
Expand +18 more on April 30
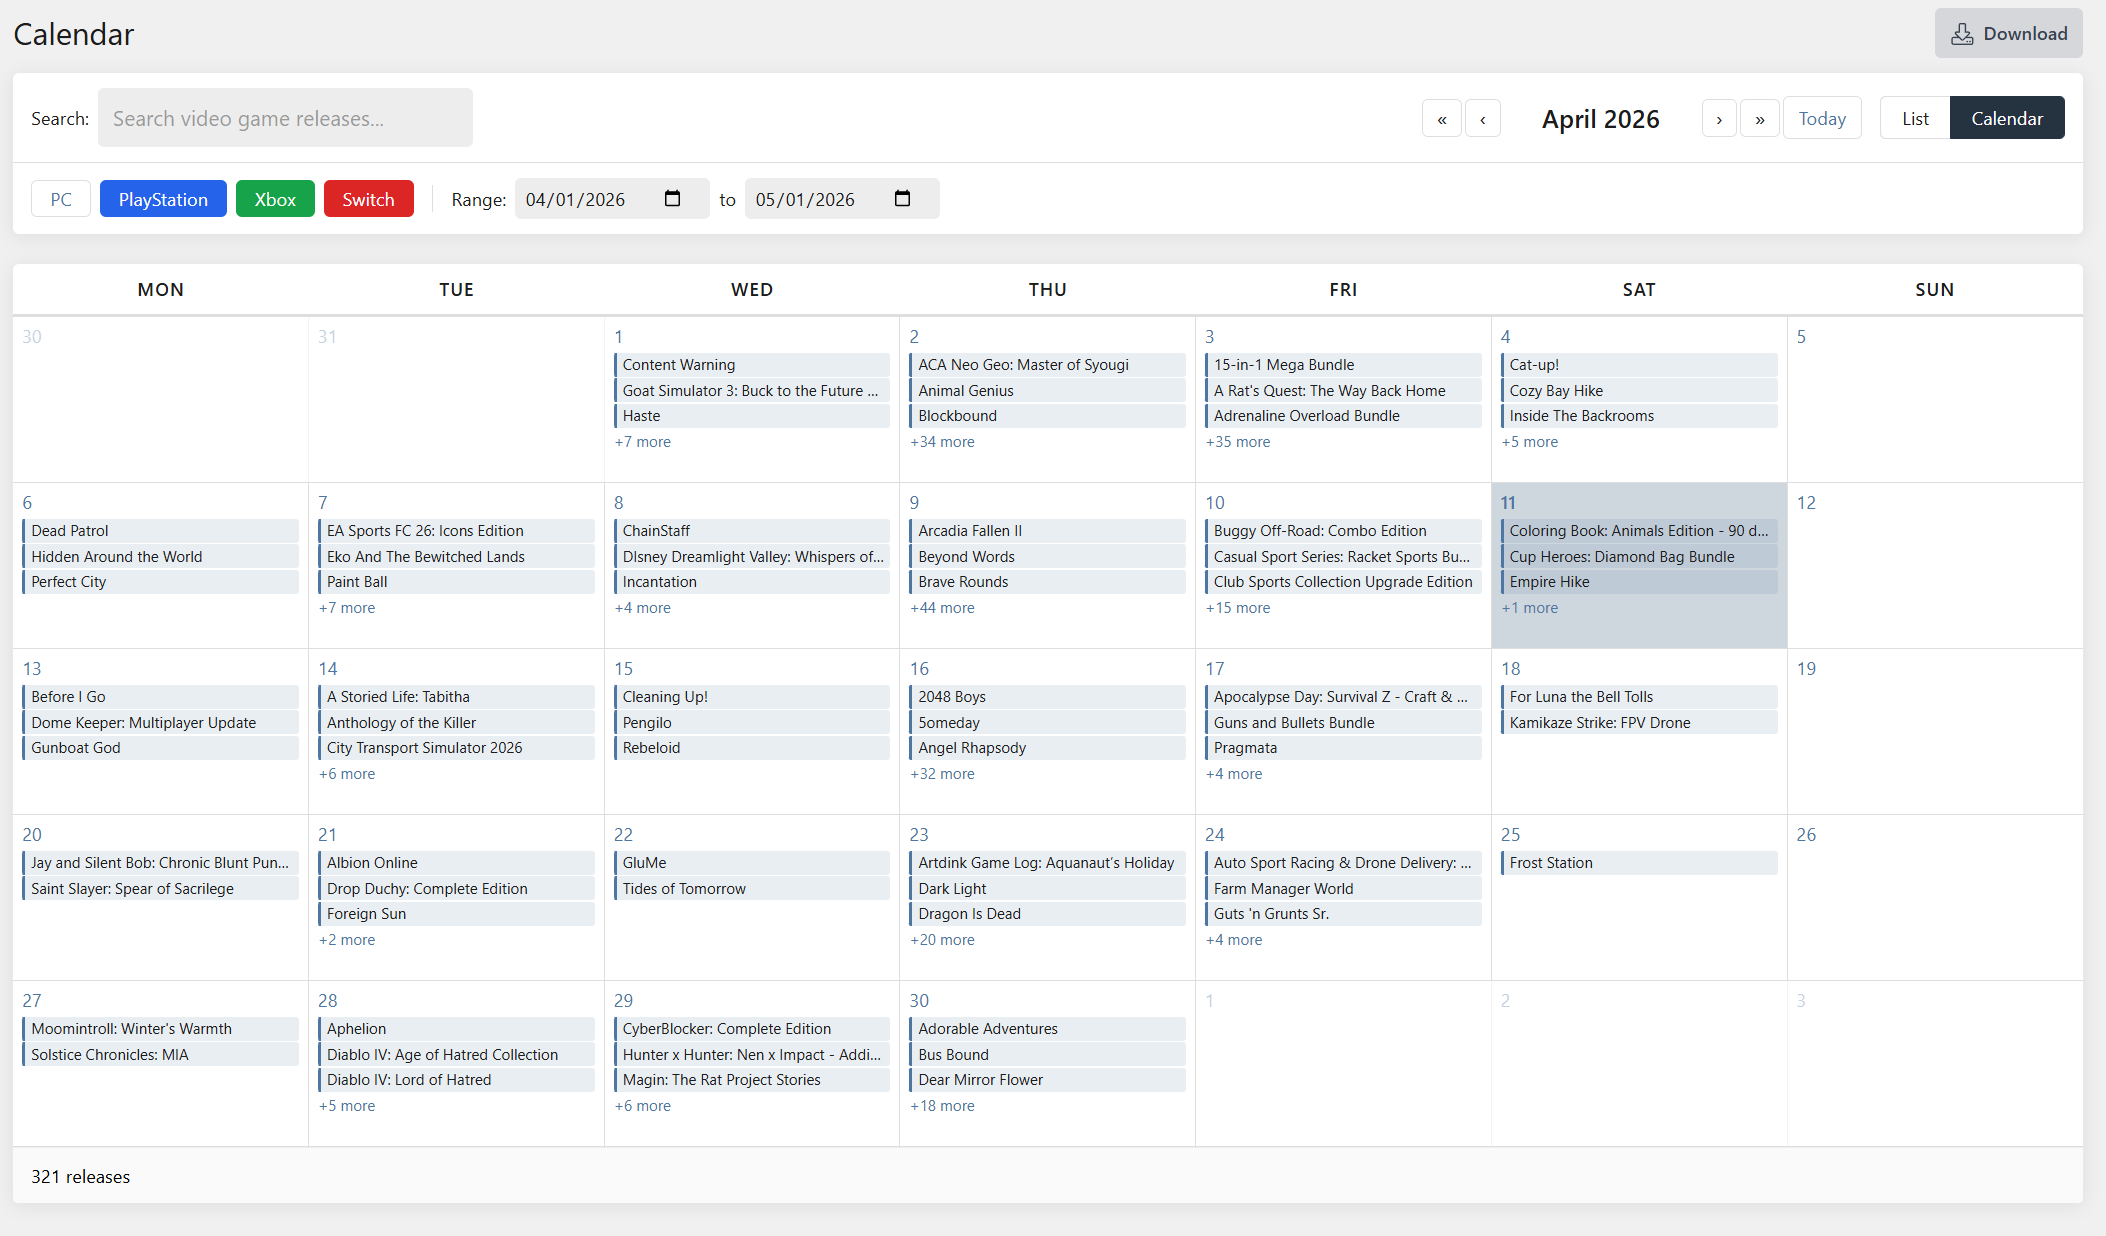pos(942,1106)
